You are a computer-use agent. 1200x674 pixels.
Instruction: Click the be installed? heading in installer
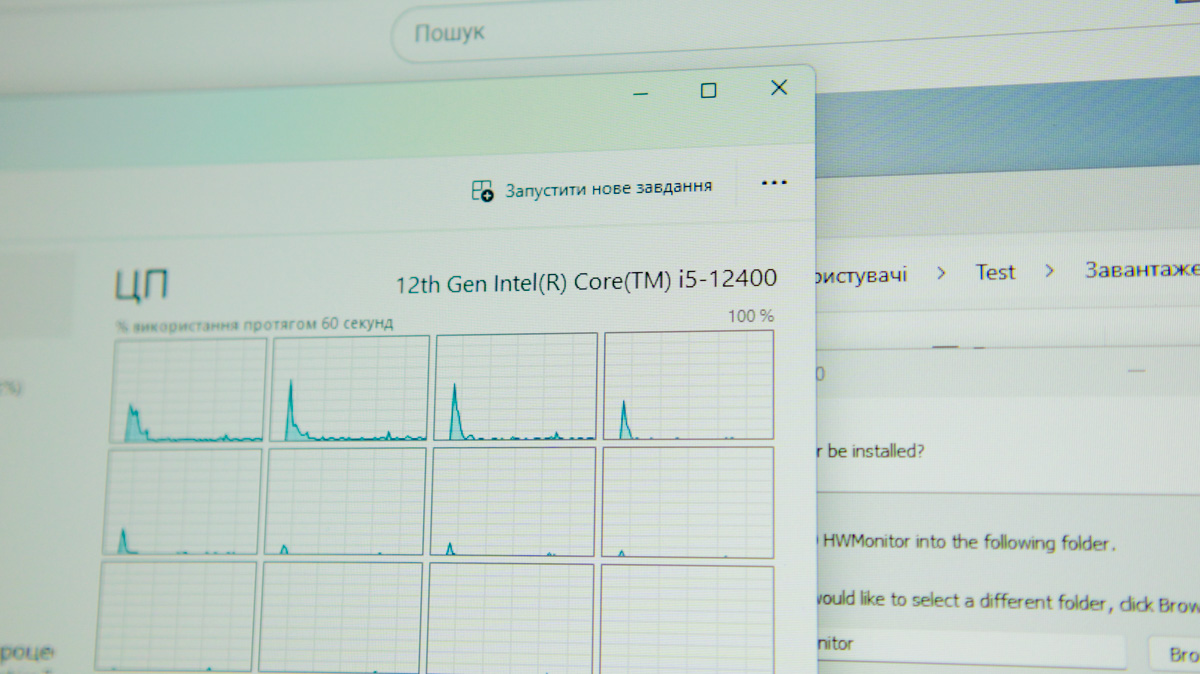tap(870, 451)
